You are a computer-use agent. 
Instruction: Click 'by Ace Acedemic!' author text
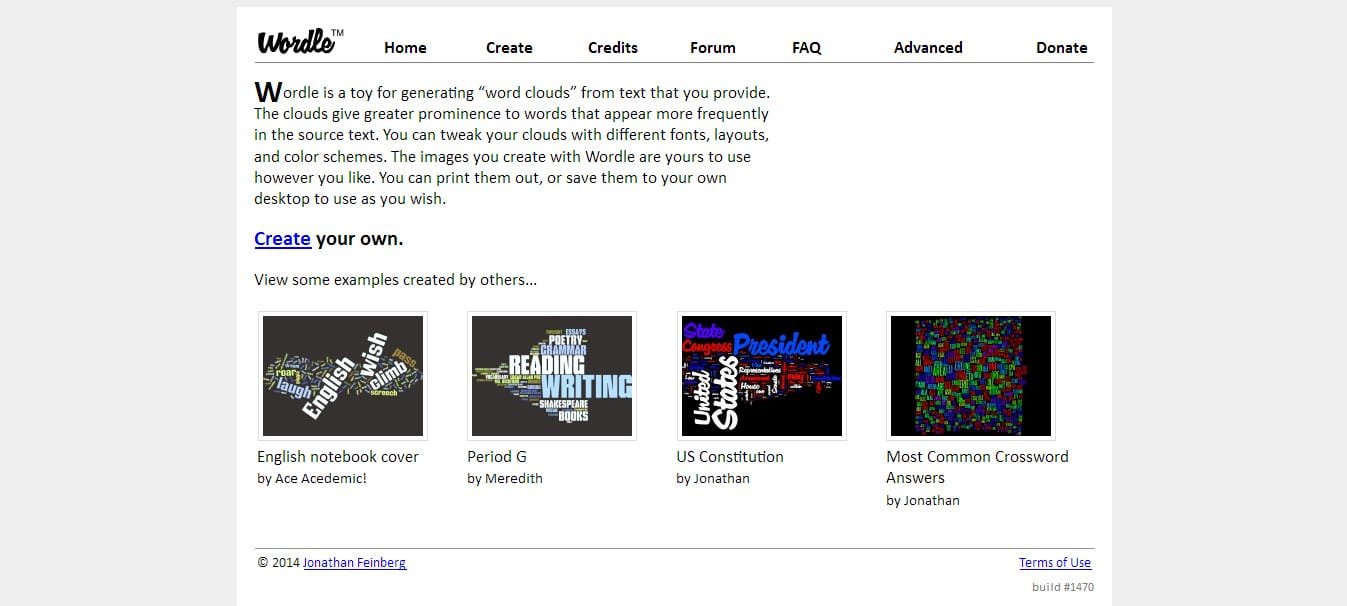312,479
